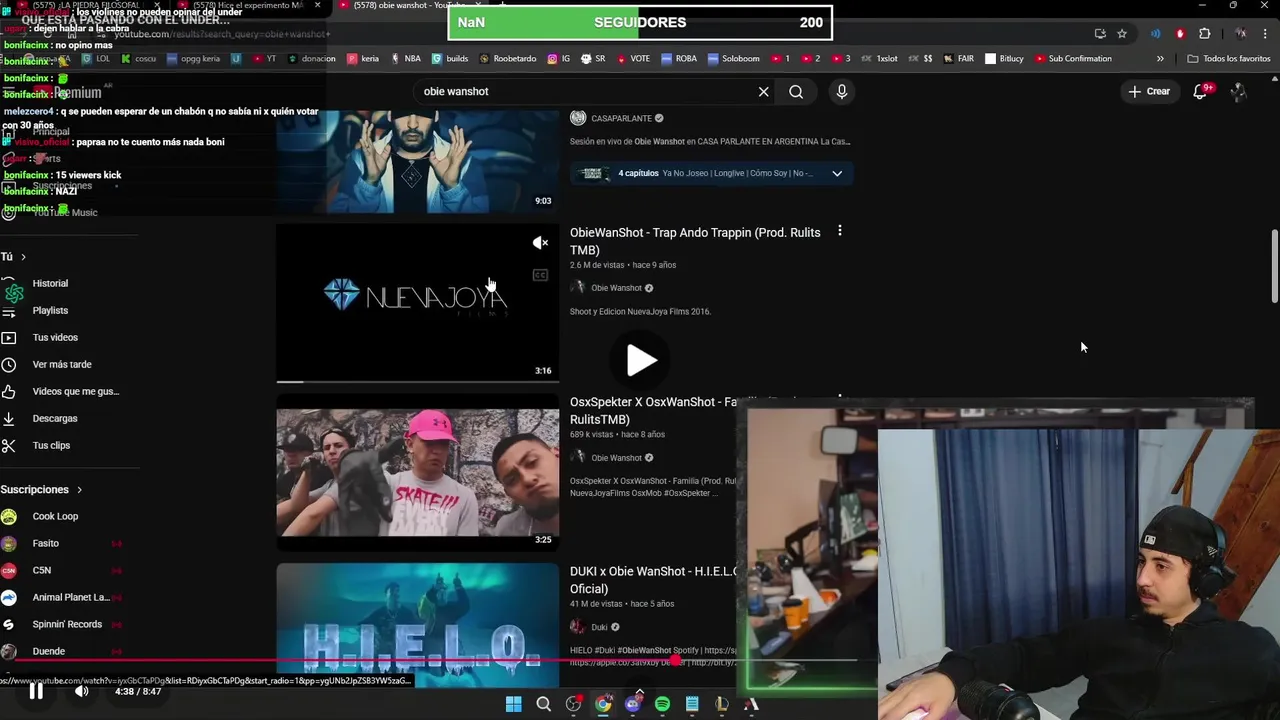Image resolution: width=1280 pixels, height=720 pixels.
Task: Expand the '4 capítulos' chapters chevron
Action: point(837,173)
